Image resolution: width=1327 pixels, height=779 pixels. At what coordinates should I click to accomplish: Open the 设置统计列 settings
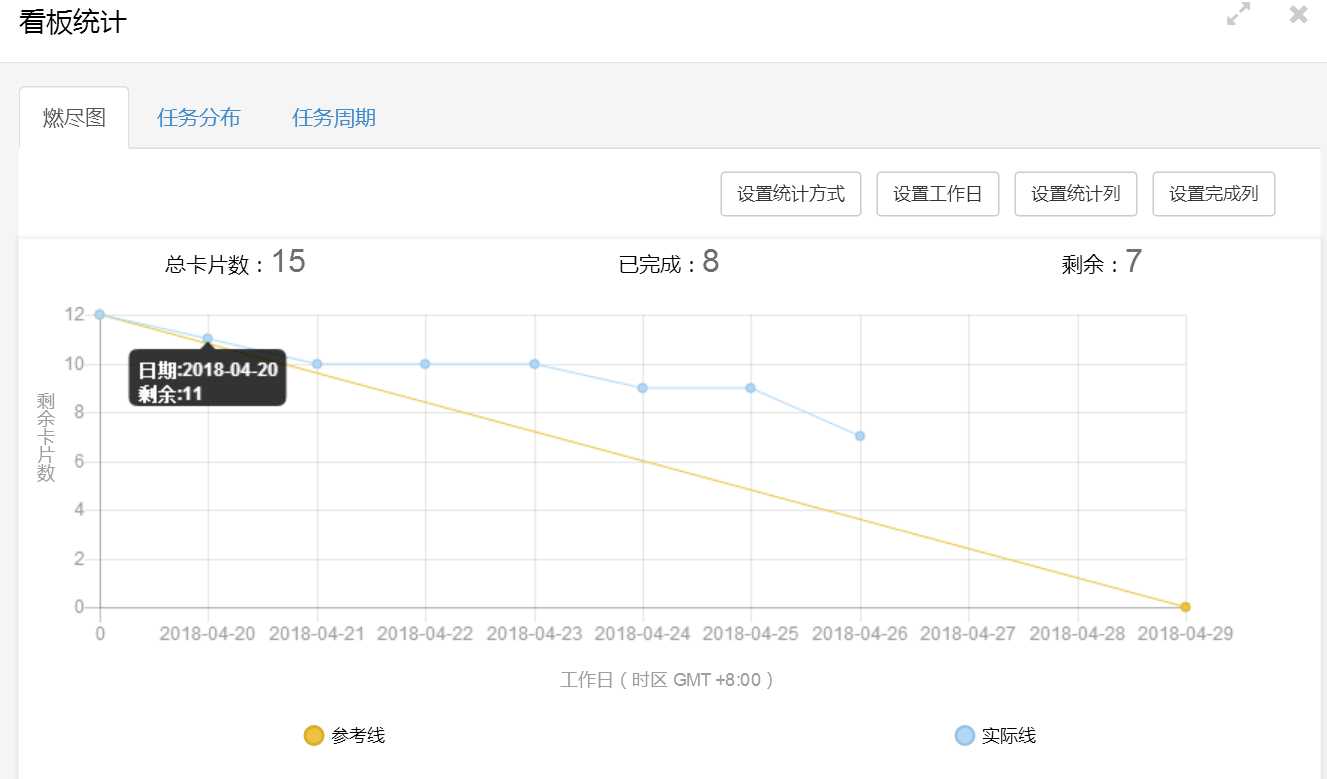1076,194
